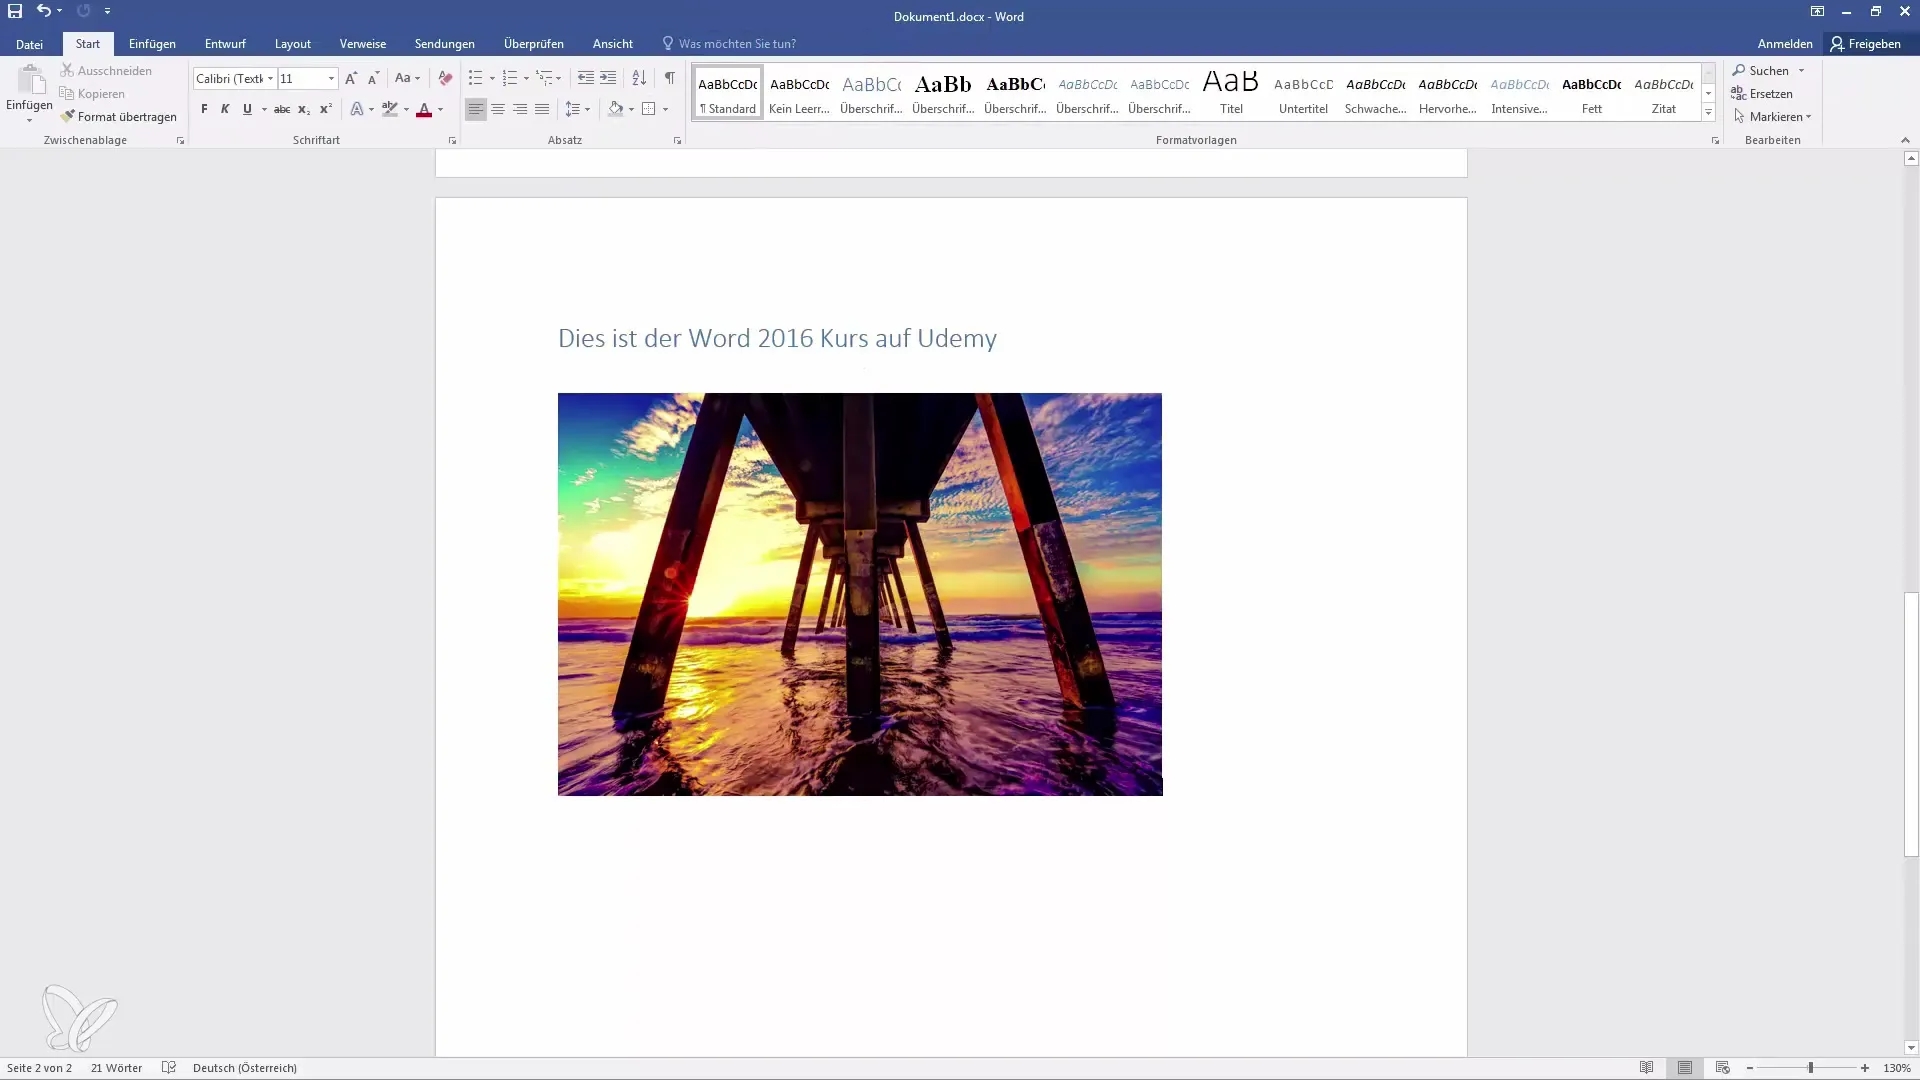Image resolution: width=1920 pixels, height=1080 pixels.
Task: Click the line spacing icon
Action: pyautogui.click(x=573, y=109)
